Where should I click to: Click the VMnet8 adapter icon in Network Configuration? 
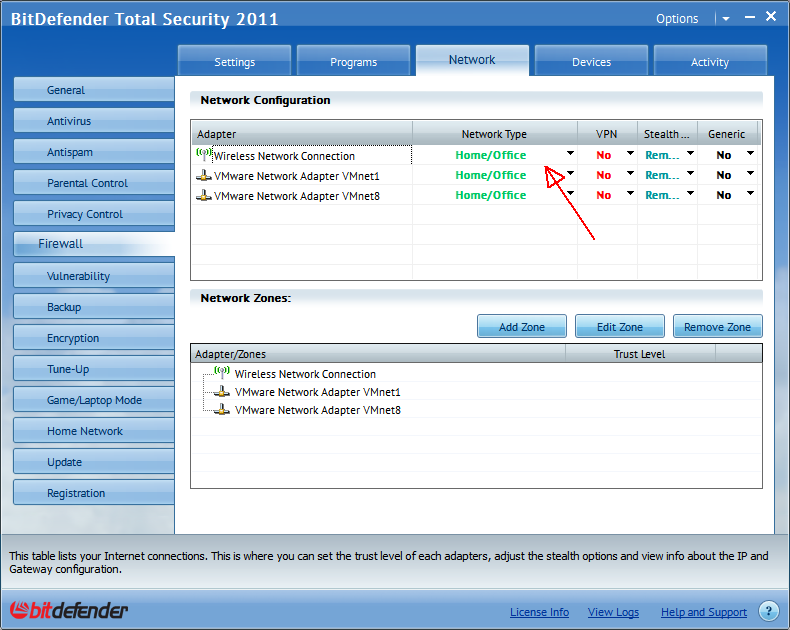pyautogui.click(x=204, y=196)
